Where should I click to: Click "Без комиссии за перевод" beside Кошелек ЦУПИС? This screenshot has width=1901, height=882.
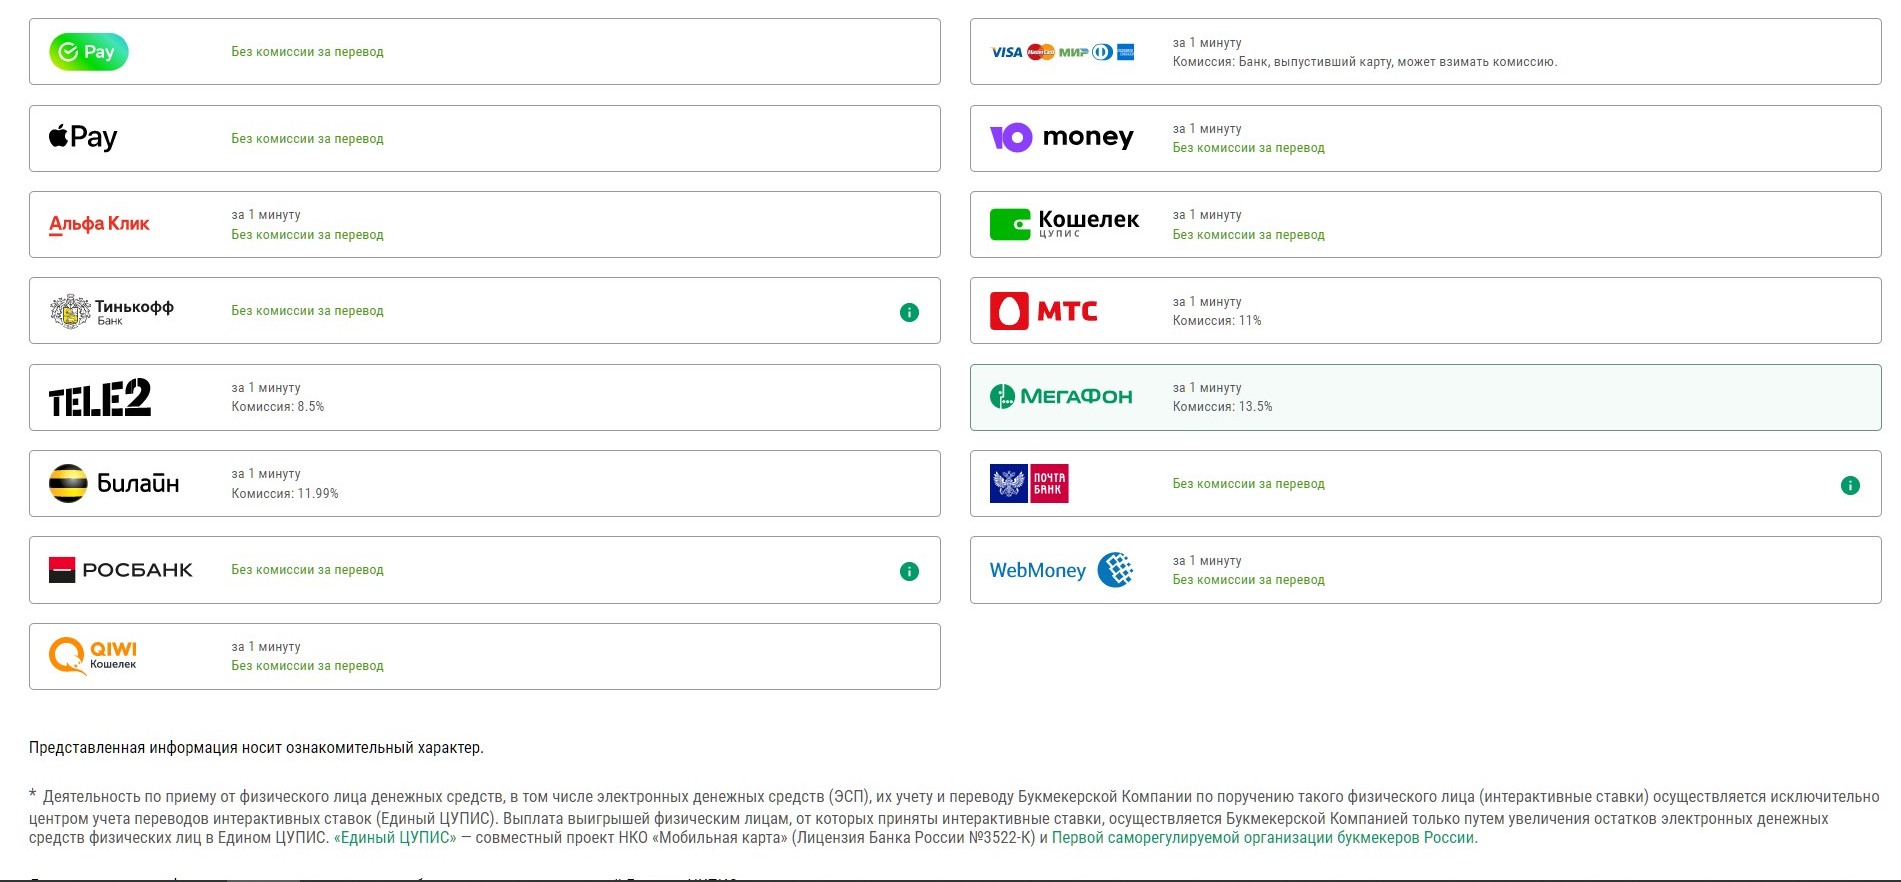click(1249, 235)
